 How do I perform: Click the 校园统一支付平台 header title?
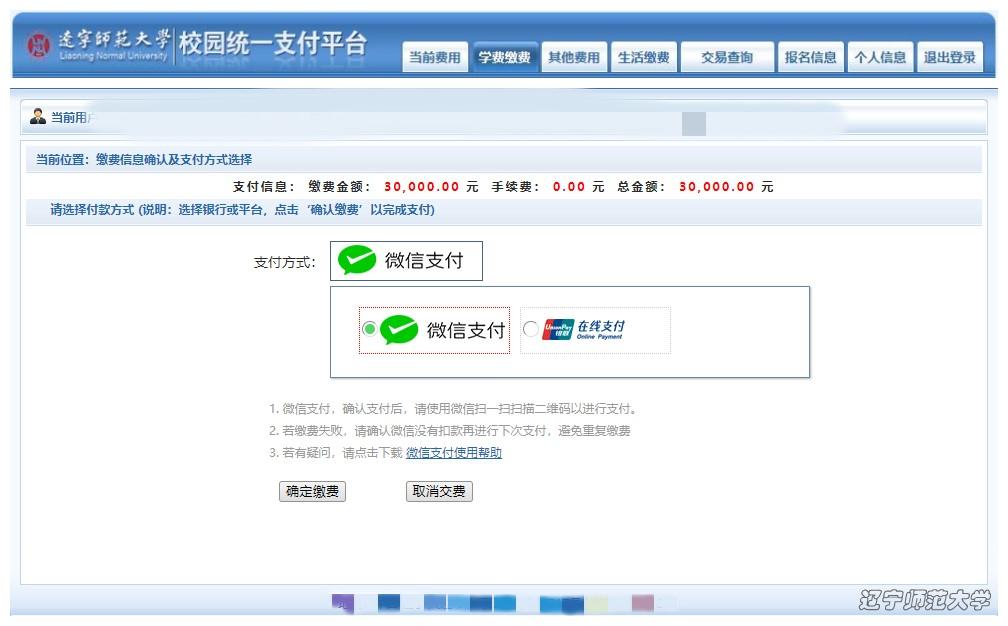[x=272, y=44]
